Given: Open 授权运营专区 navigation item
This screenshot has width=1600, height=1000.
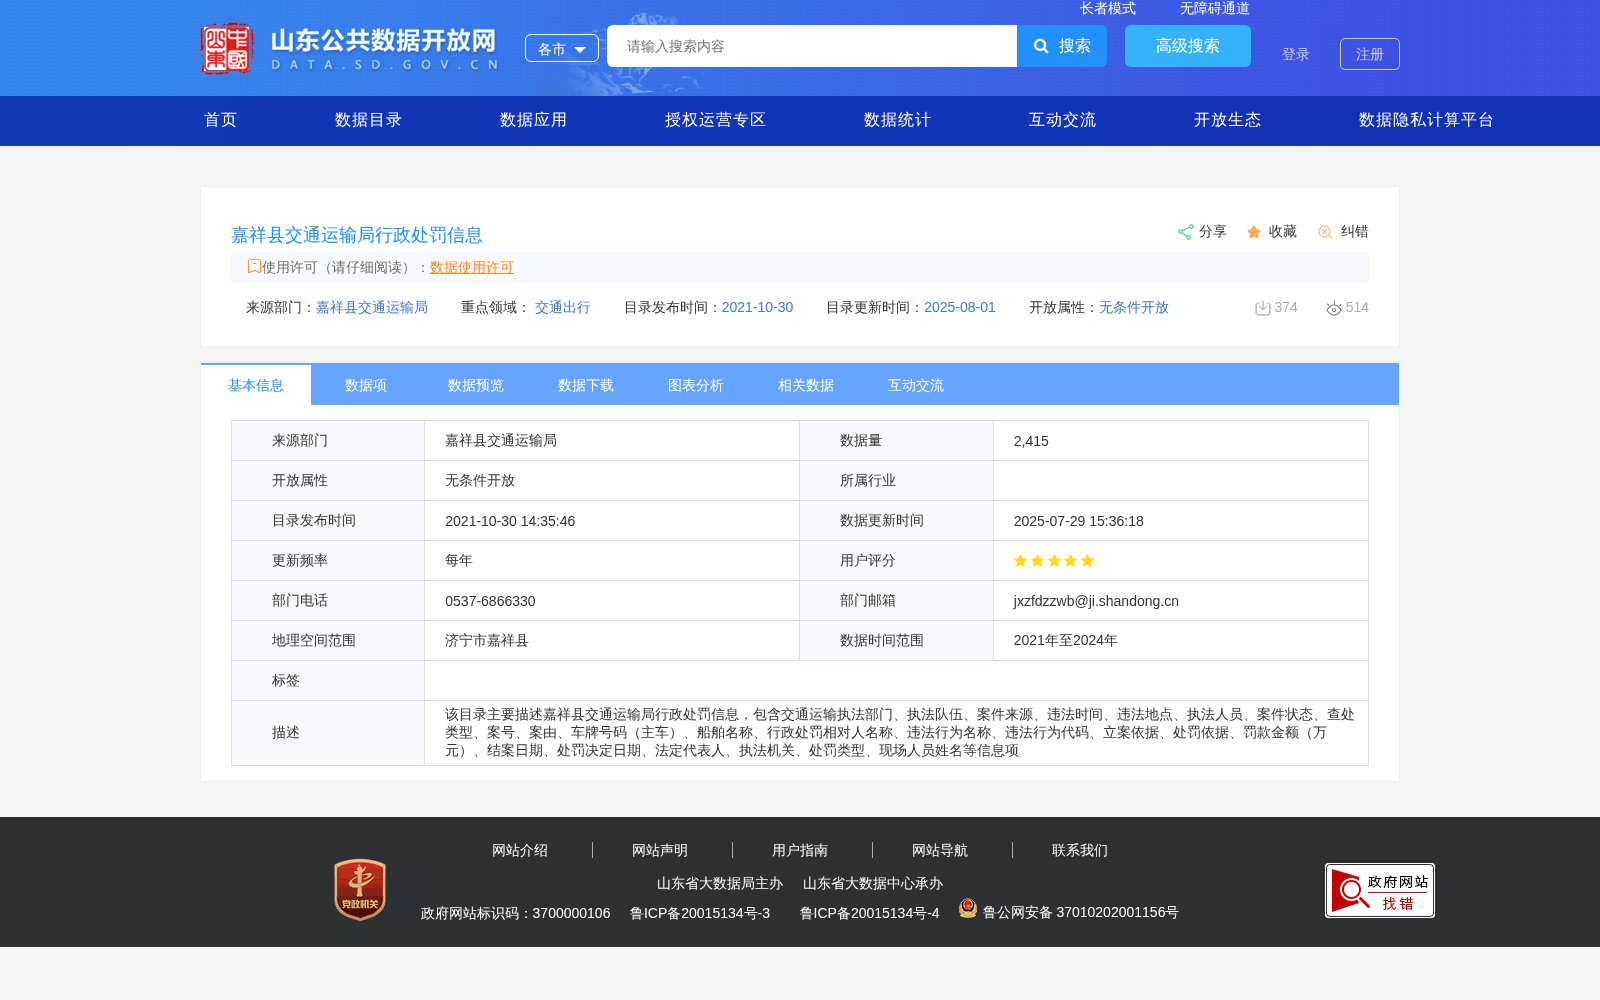Looking at the screenshot, I should (715, 120).
